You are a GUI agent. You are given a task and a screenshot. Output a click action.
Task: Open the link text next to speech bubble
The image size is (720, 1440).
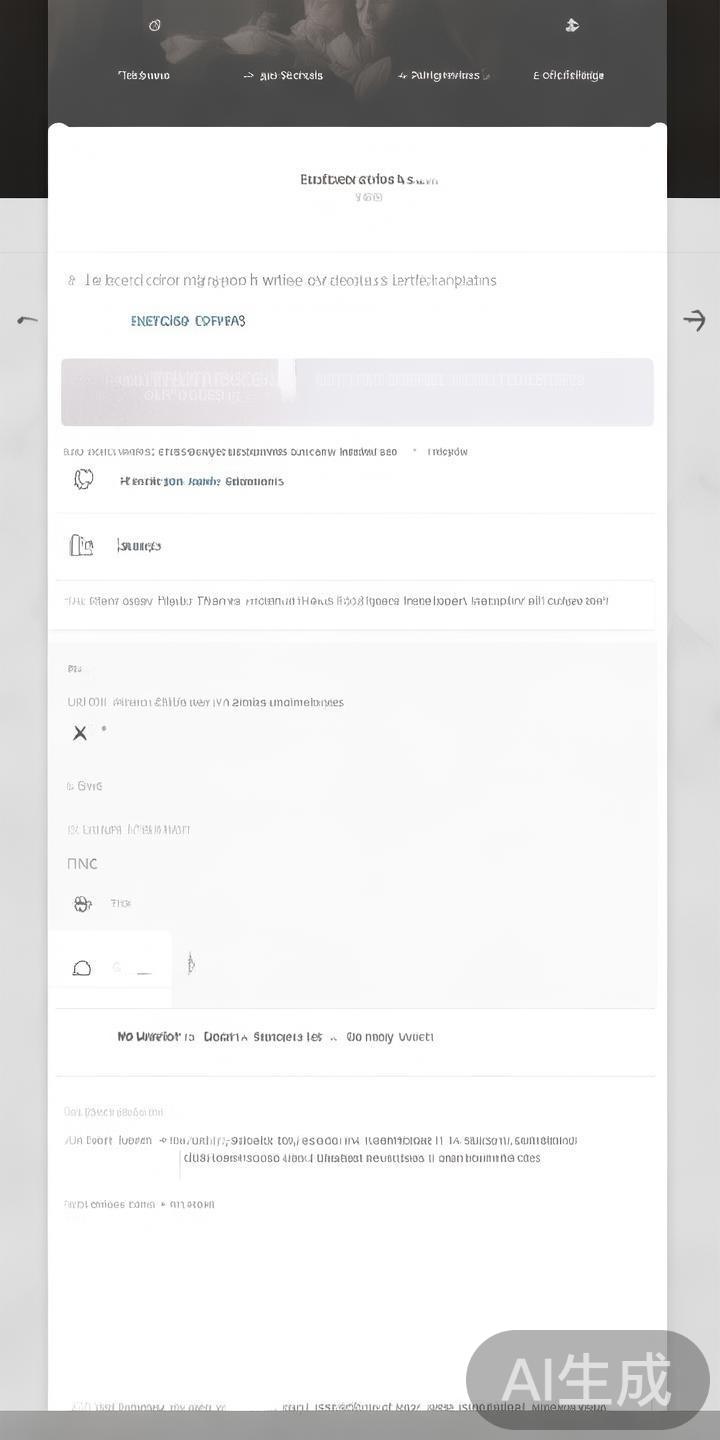(x=202, y=481)
